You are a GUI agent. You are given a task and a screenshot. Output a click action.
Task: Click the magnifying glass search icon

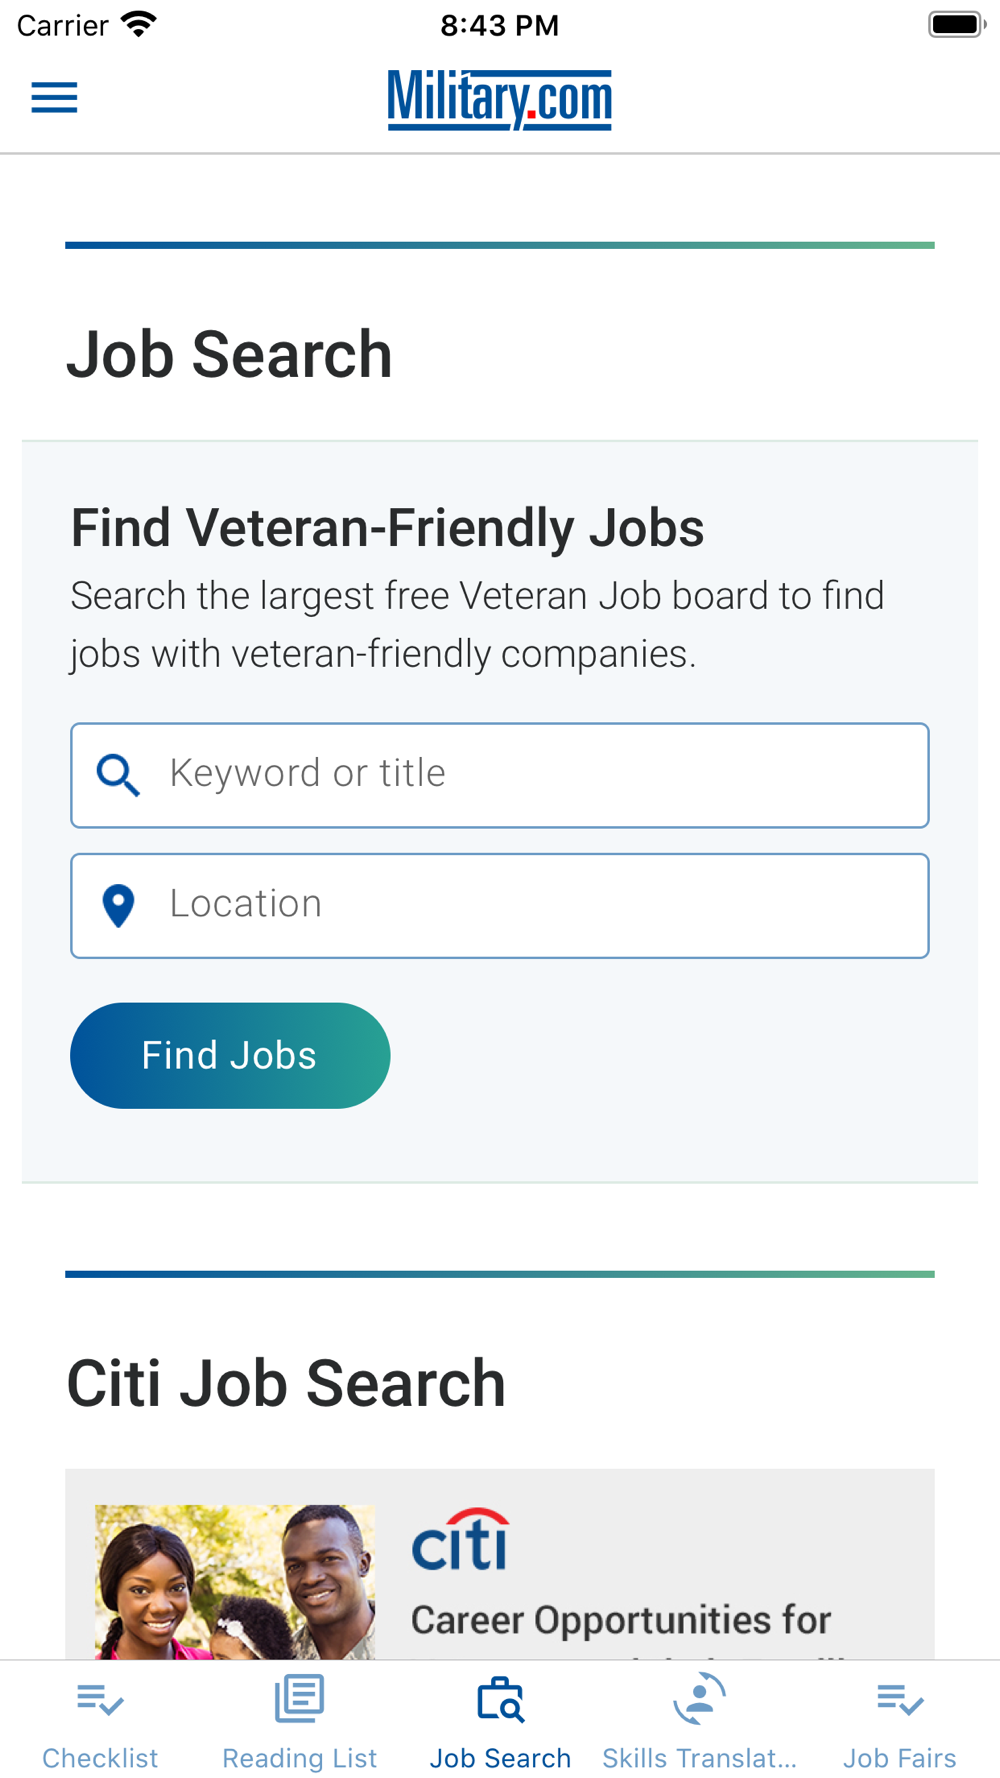pyautogui.click(x=118, y=775)
